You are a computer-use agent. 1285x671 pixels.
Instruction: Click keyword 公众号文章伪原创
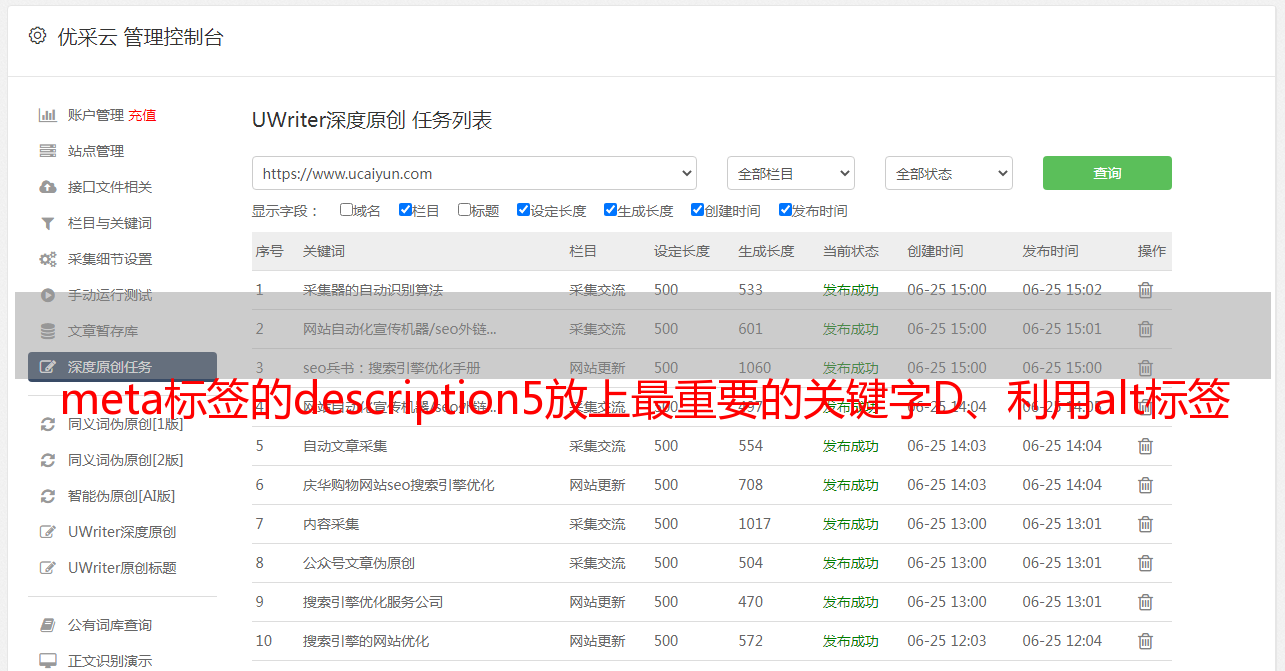click(x=359, y=563)
